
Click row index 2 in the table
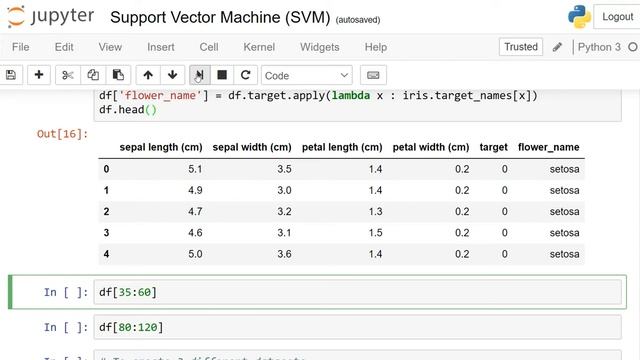(x=107, y=211)
